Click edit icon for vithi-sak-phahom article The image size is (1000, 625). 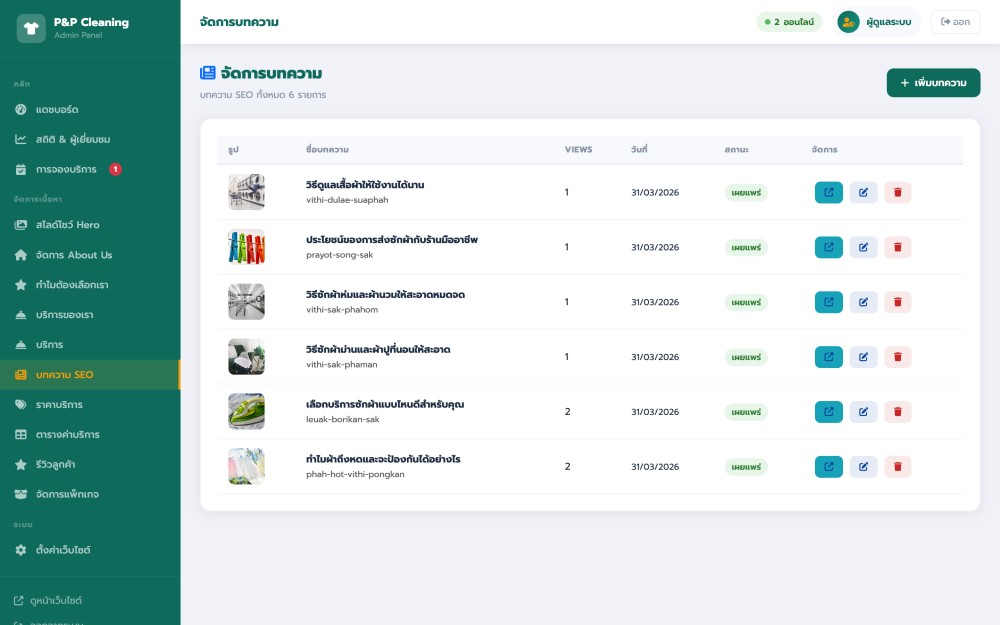tap(863, 302)
